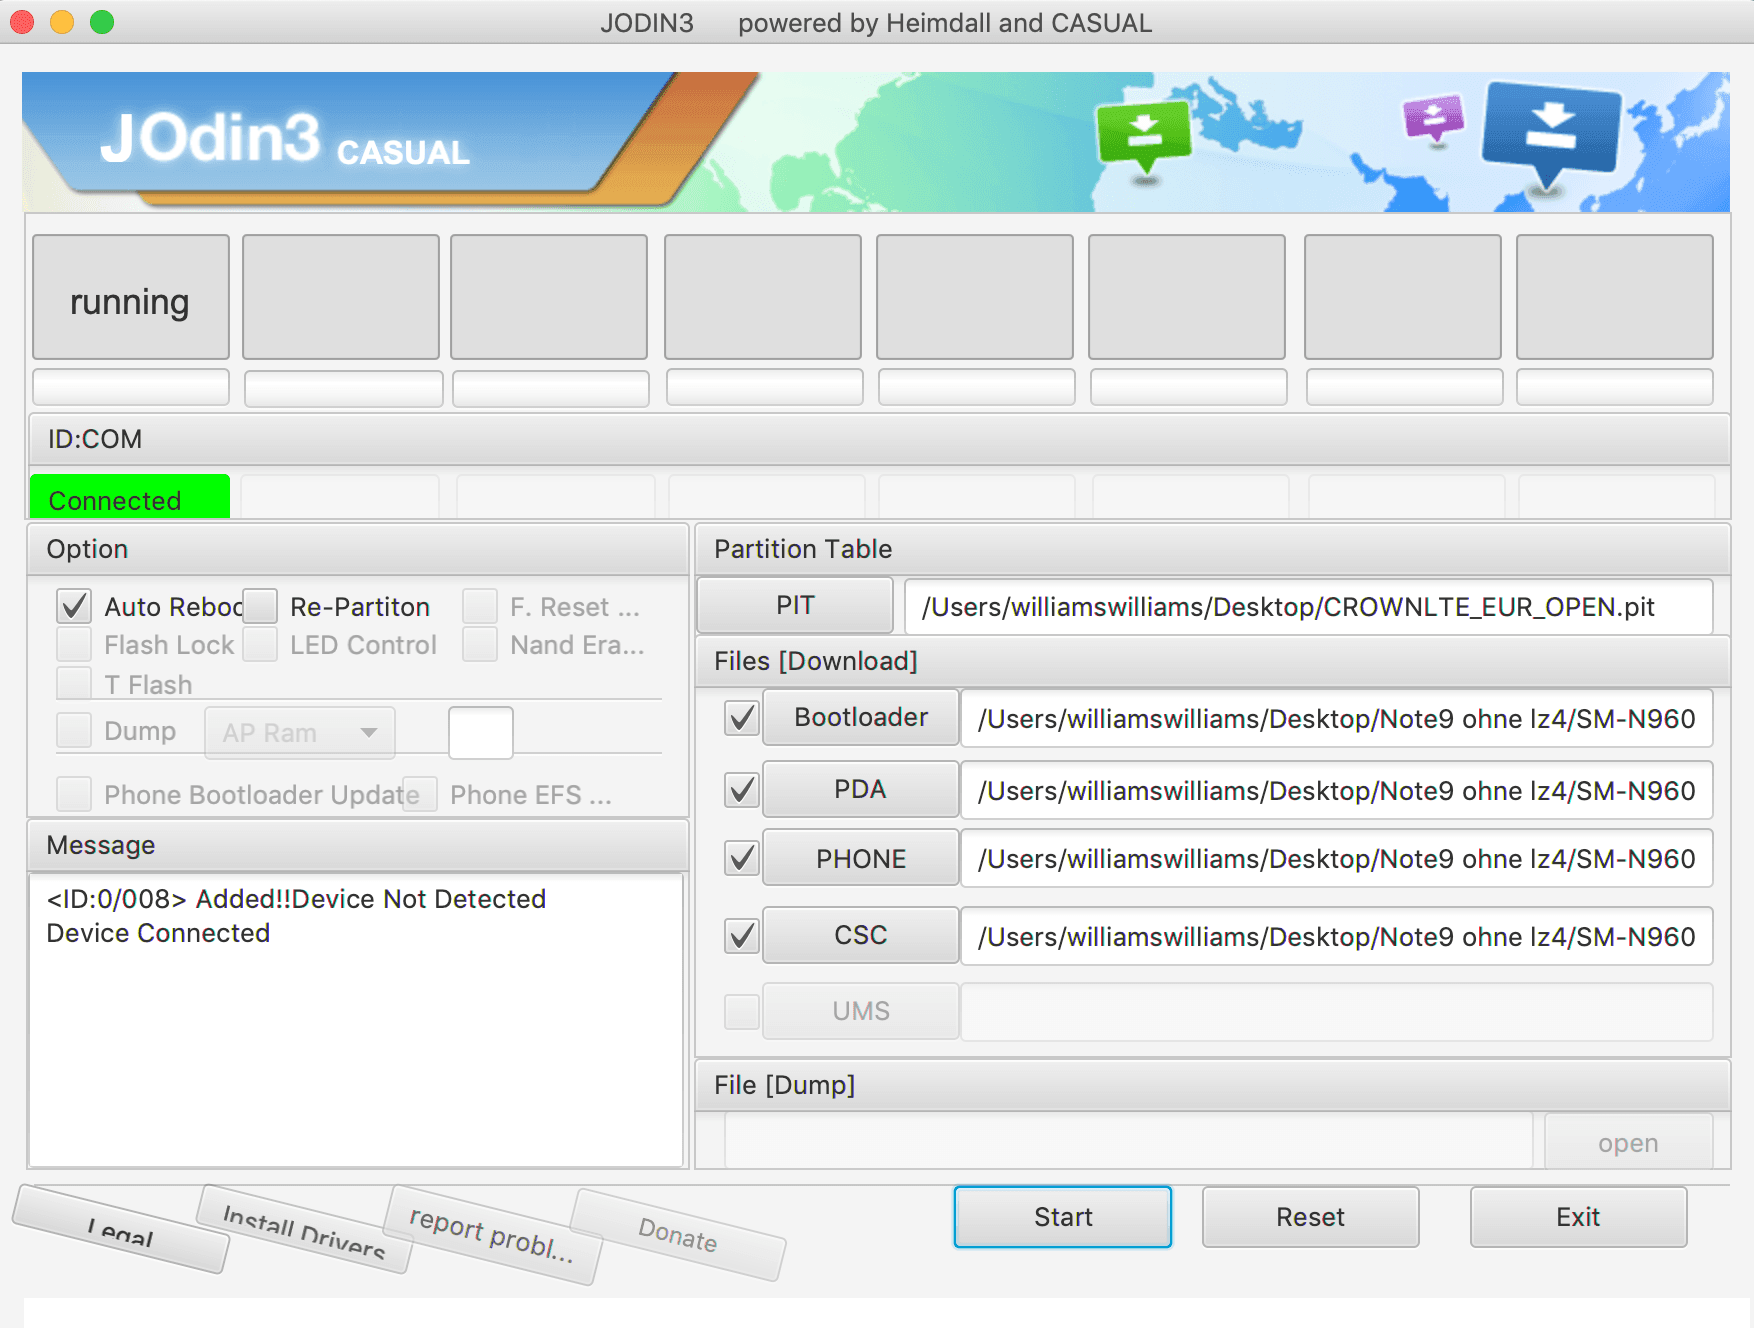Uncheck the CSC file checkbox
The width and height of the screenshot is (1754, 1328).
pyautogui.click(x=742, y=936)
